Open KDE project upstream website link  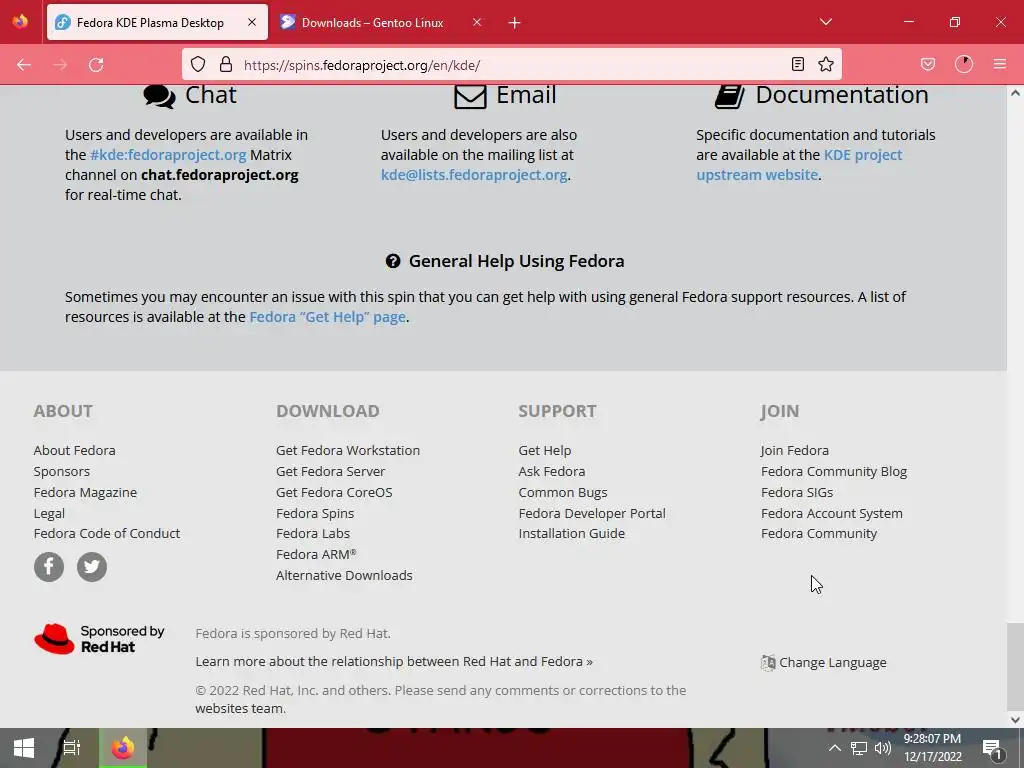(799, 165)
